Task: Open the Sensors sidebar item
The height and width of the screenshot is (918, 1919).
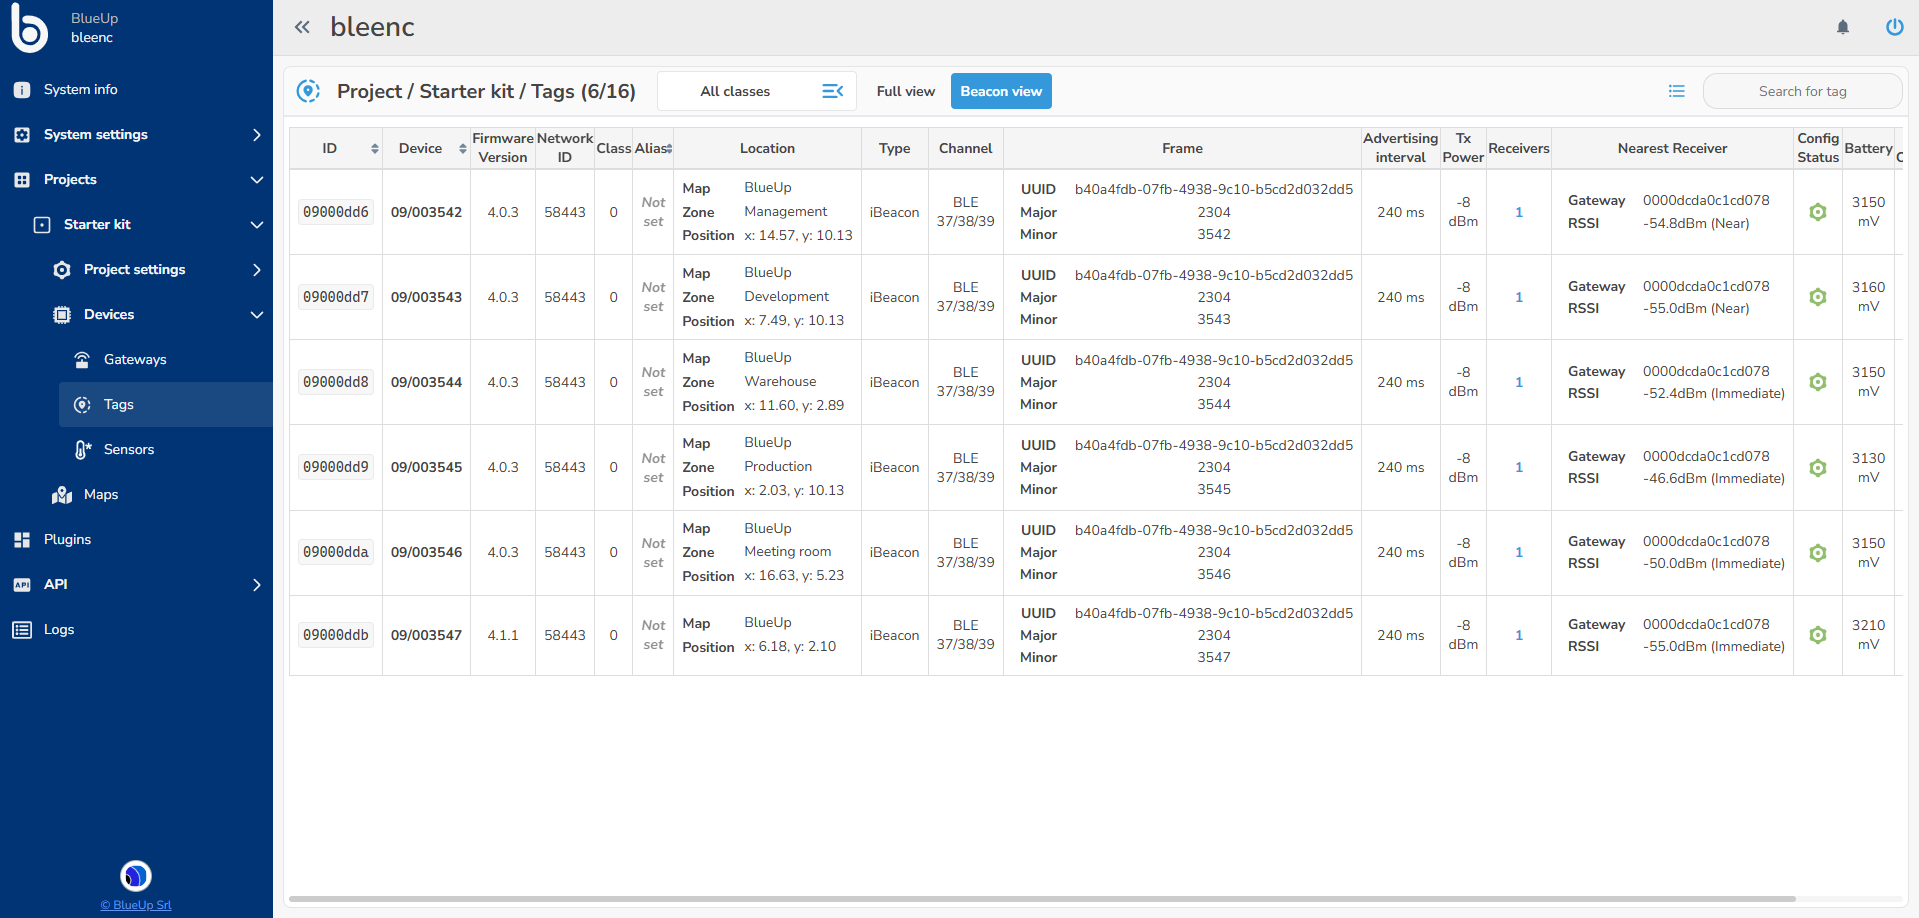Action: click(x=129, y=449)
